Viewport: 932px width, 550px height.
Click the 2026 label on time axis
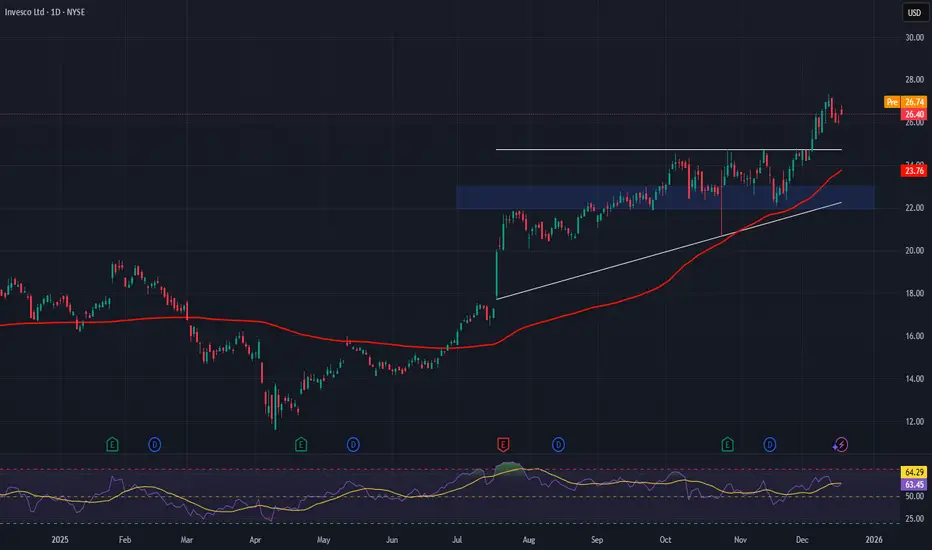coord(874,540)
